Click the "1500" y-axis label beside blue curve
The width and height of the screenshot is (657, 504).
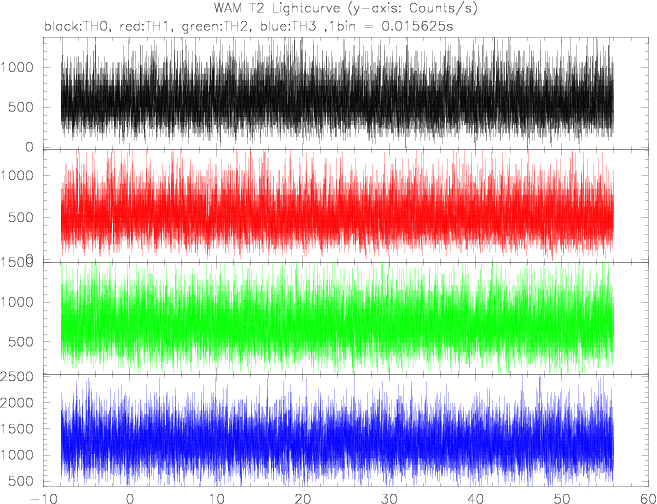pos(17,429)
